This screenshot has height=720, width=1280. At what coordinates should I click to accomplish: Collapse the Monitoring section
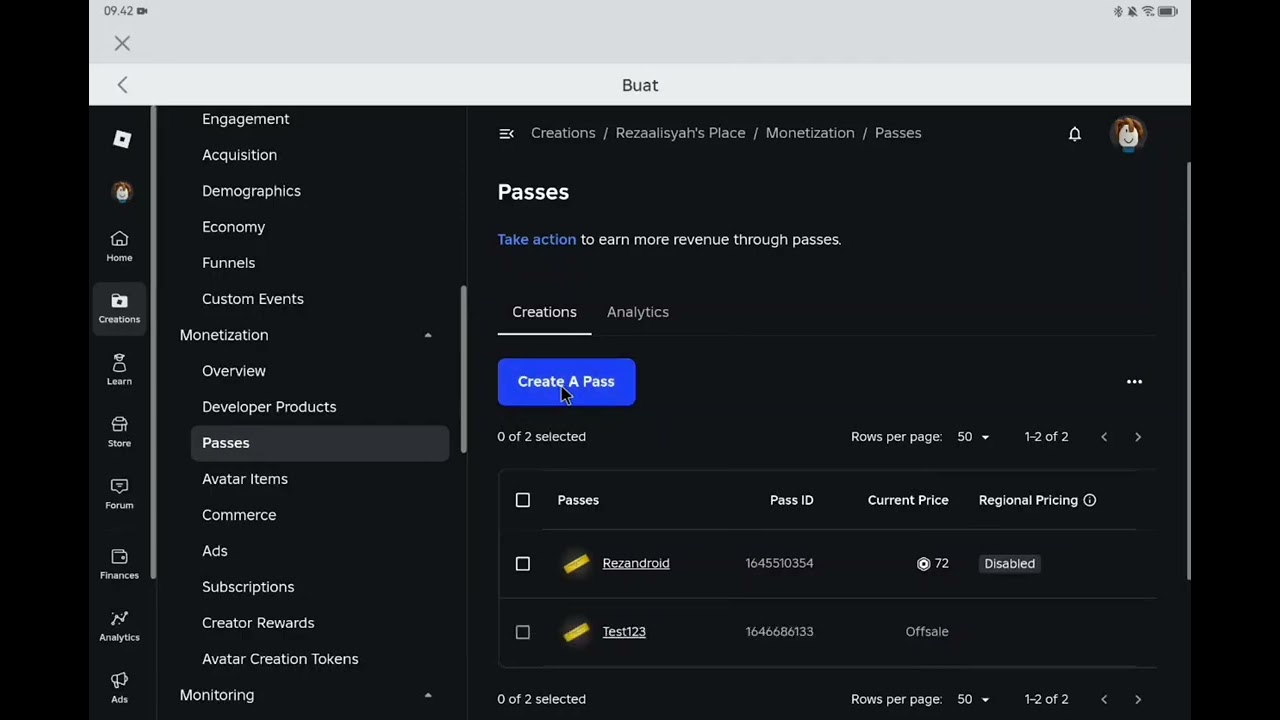(x=428, y=695)
